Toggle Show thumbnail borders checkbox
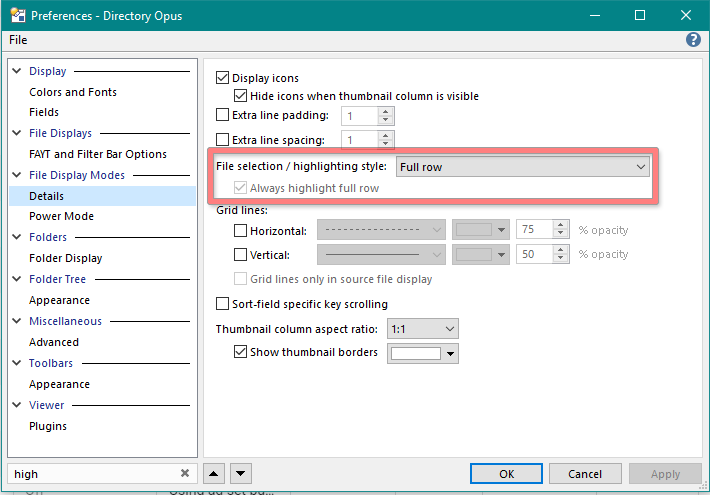Image resolution: width=710 pixels, height=495 pixels. 240,352
